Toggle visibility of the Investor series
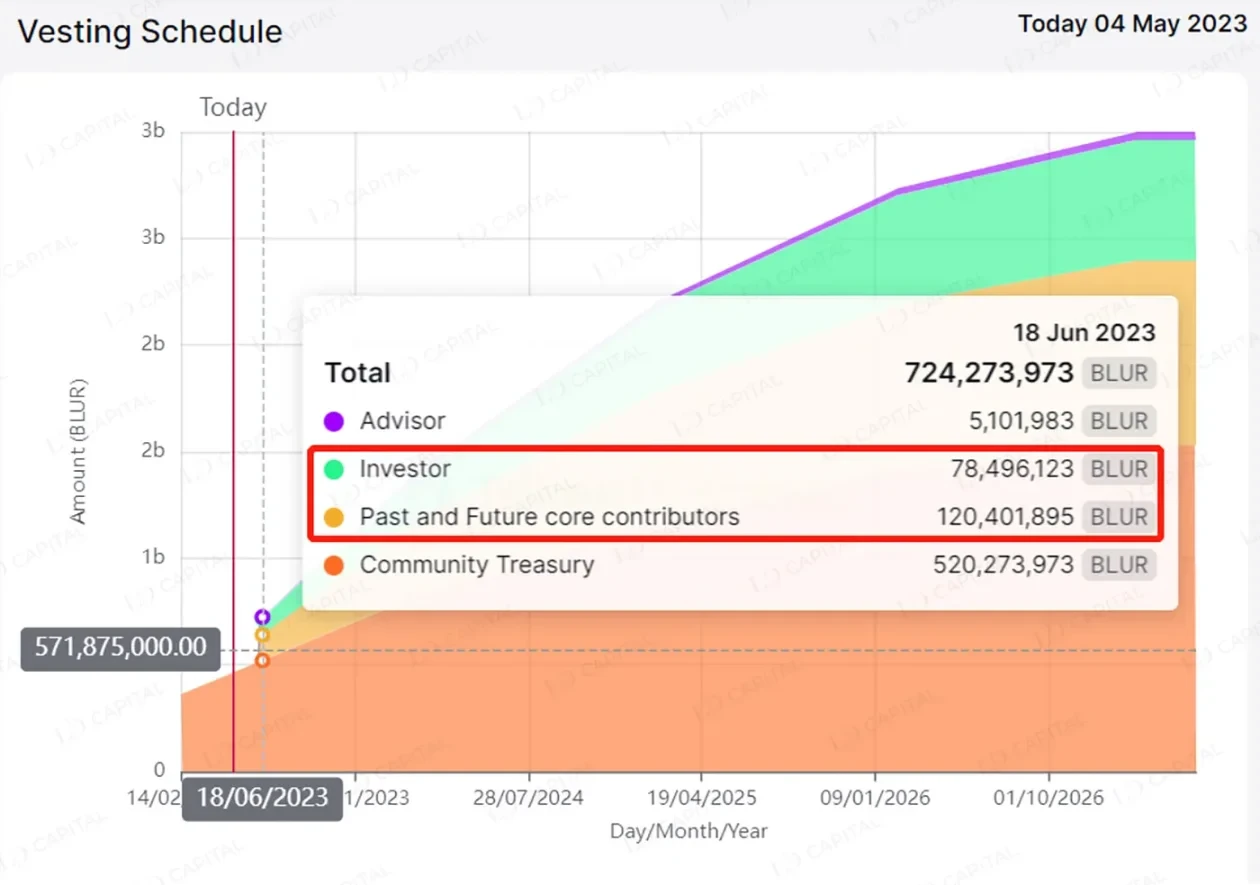The image size is (1260, 885). (404, 469)
